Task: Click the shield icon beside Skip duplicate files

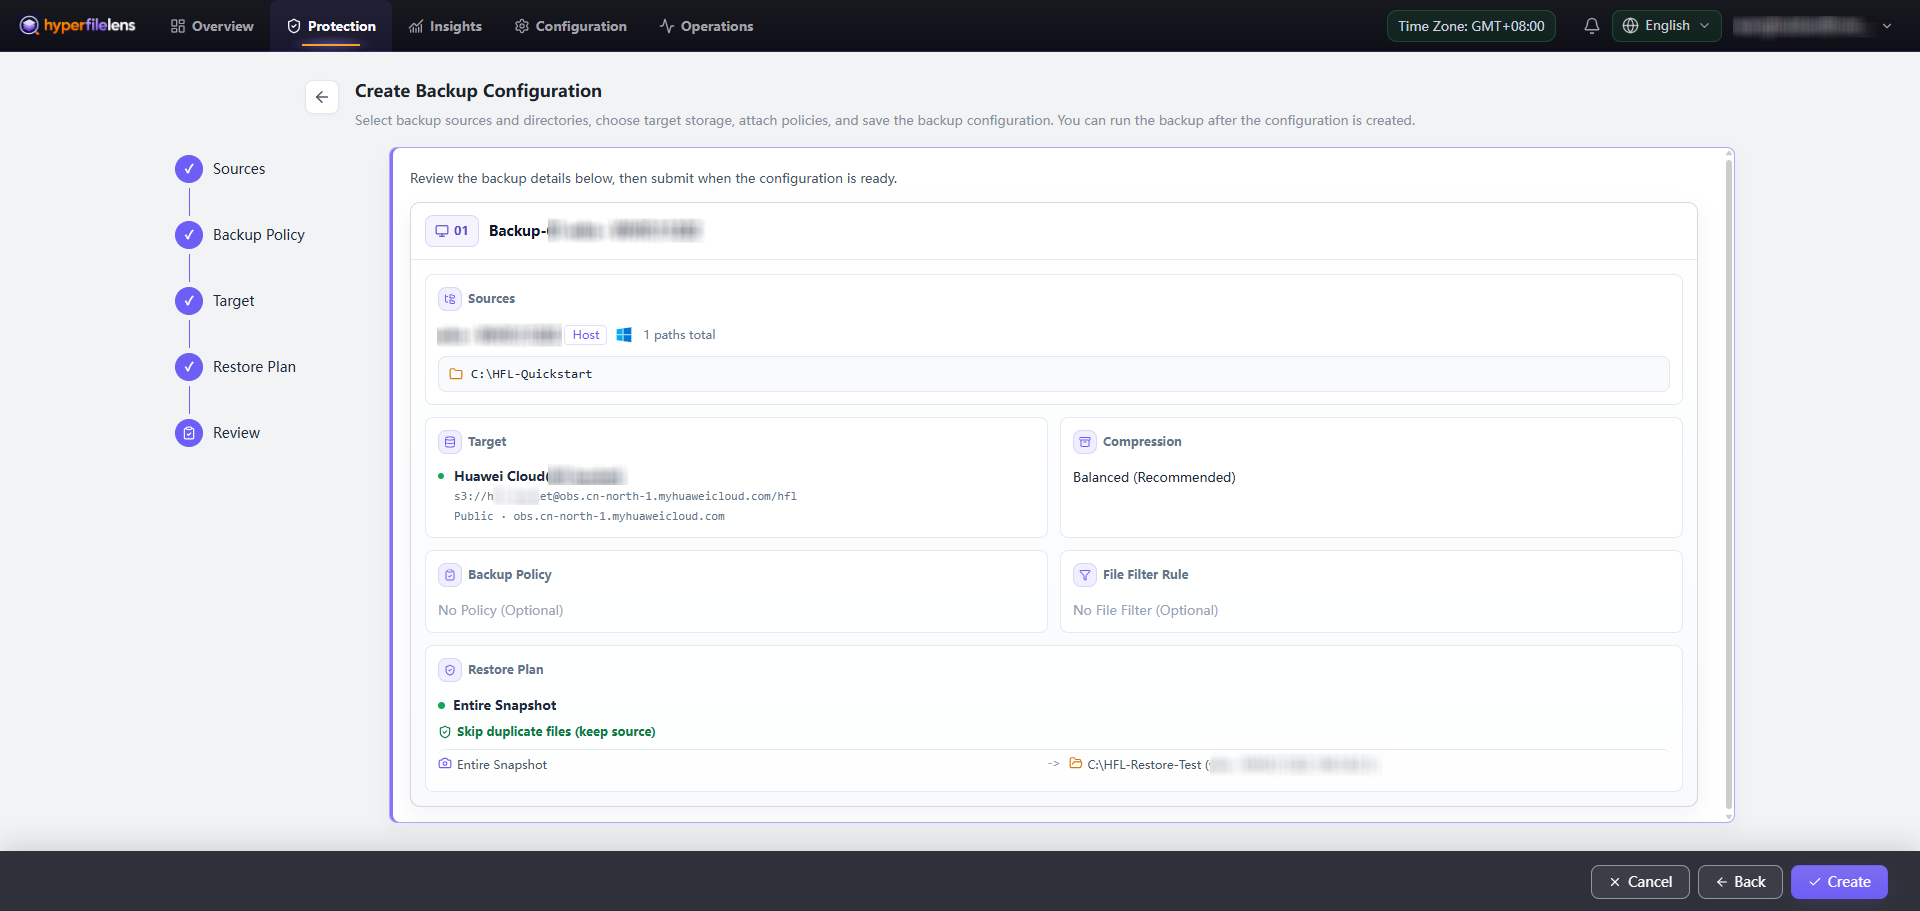Action: coord(445,732)
